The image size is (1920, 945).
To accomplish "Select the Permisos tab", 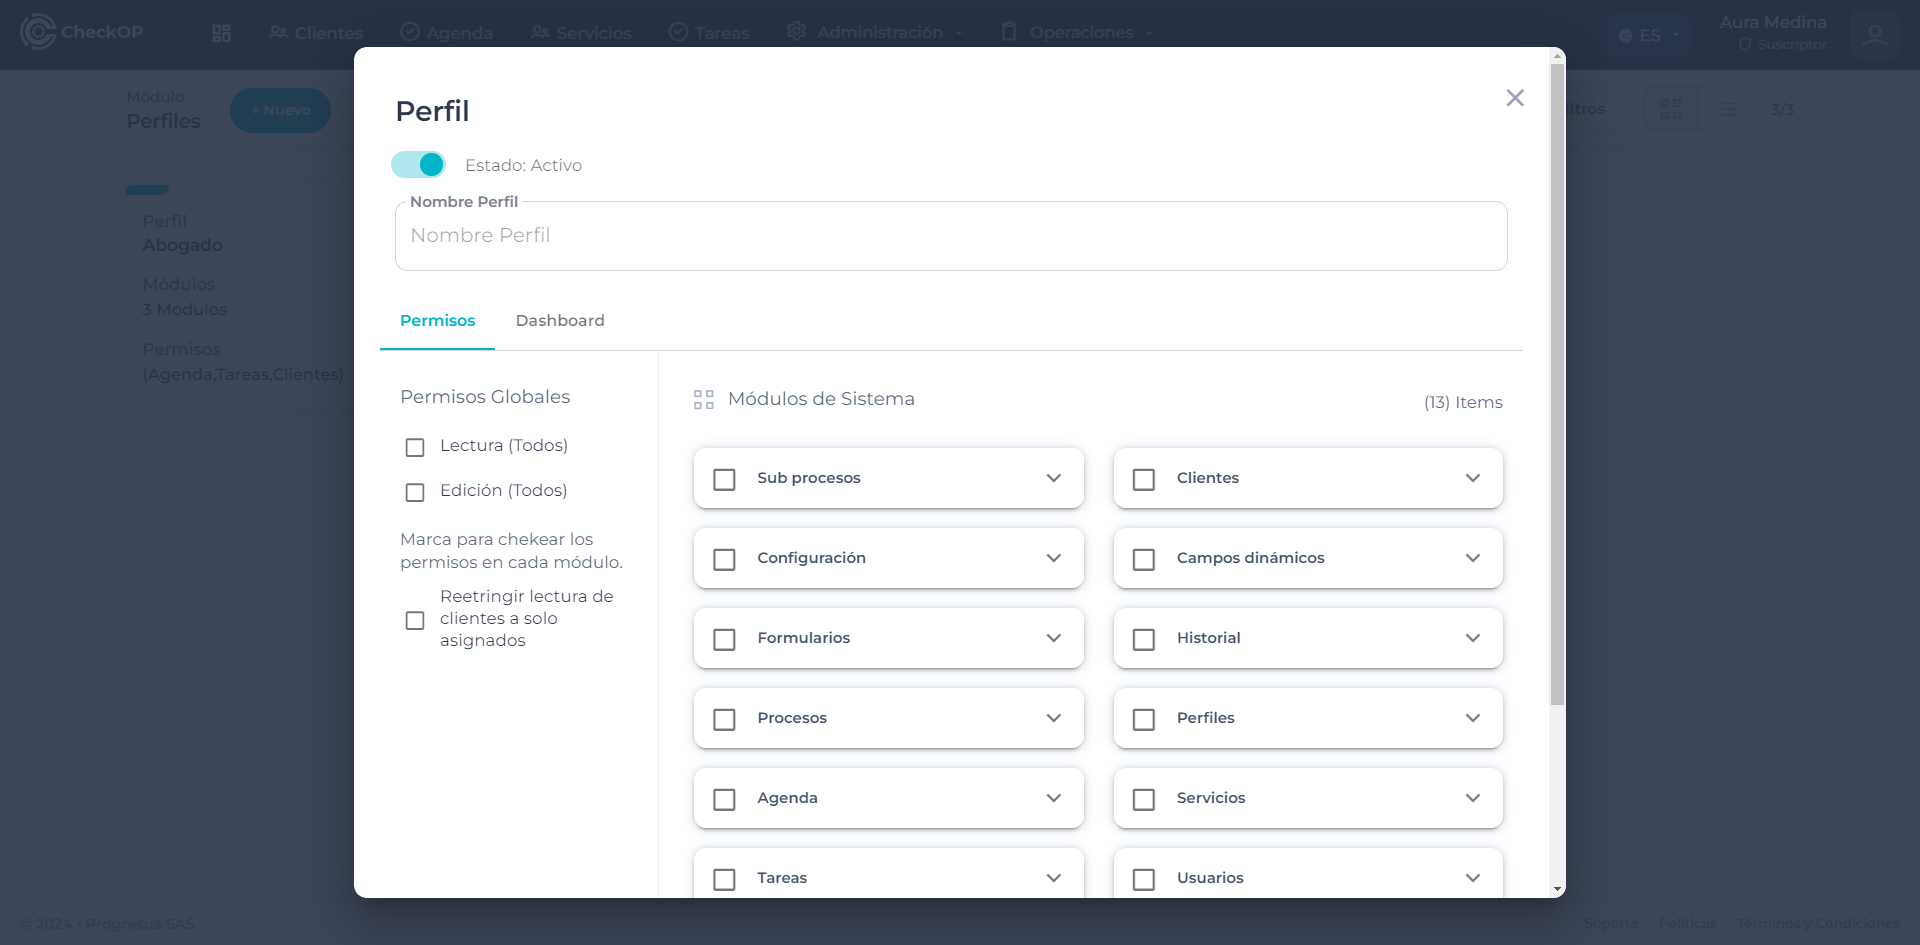I will [437, 321].
